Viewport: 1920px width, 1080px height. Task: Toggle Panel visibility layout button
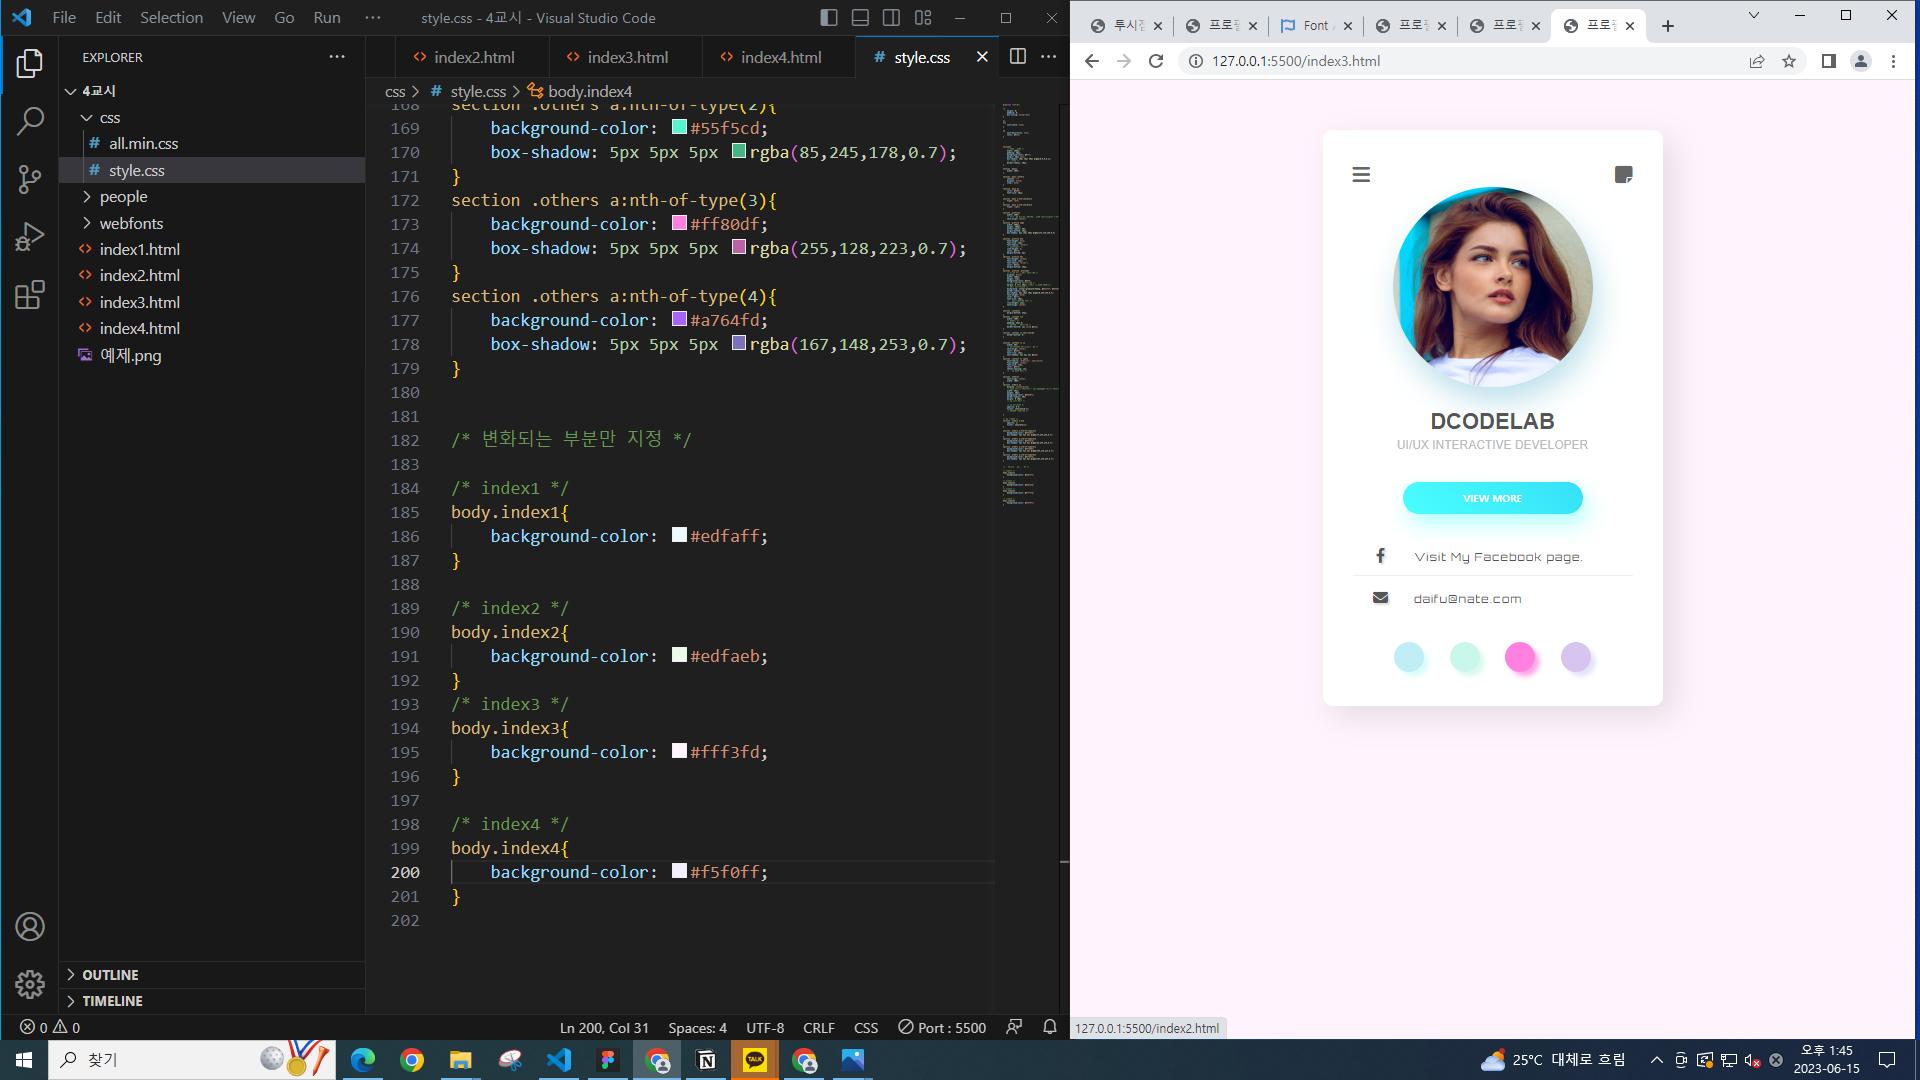tap(859, 18)
